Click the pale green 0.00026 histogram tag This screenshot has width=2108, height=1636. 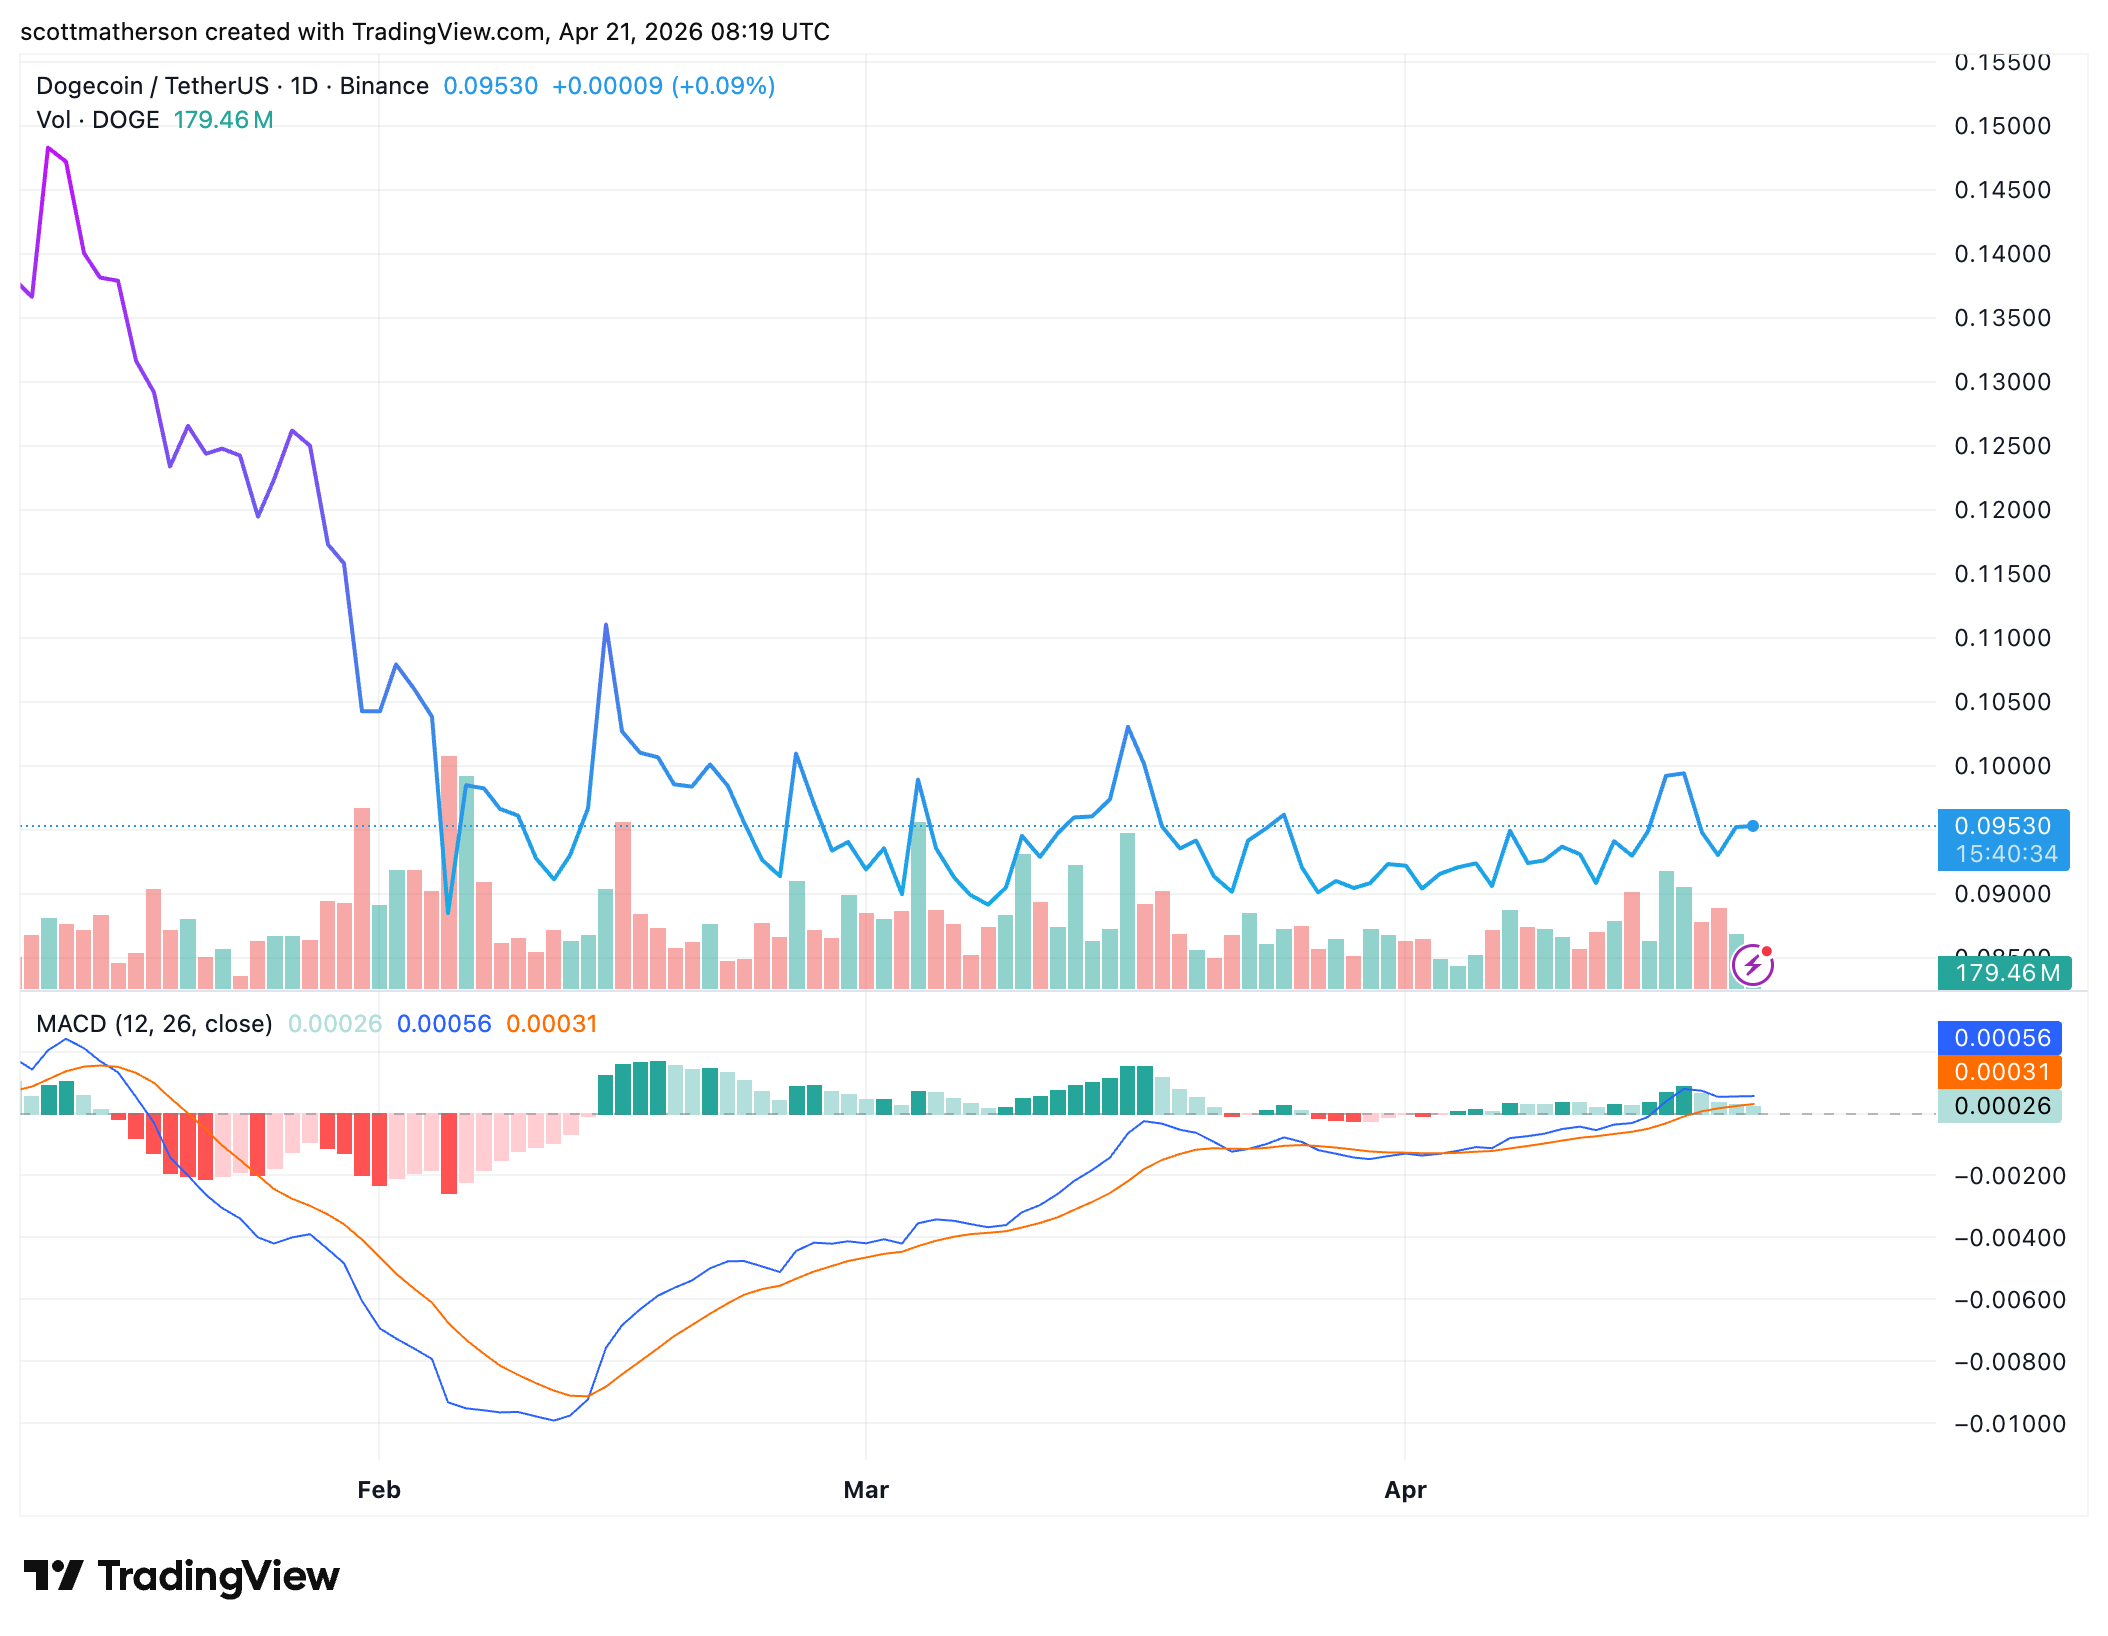pyautogui.click(x=2000, y=1106)
